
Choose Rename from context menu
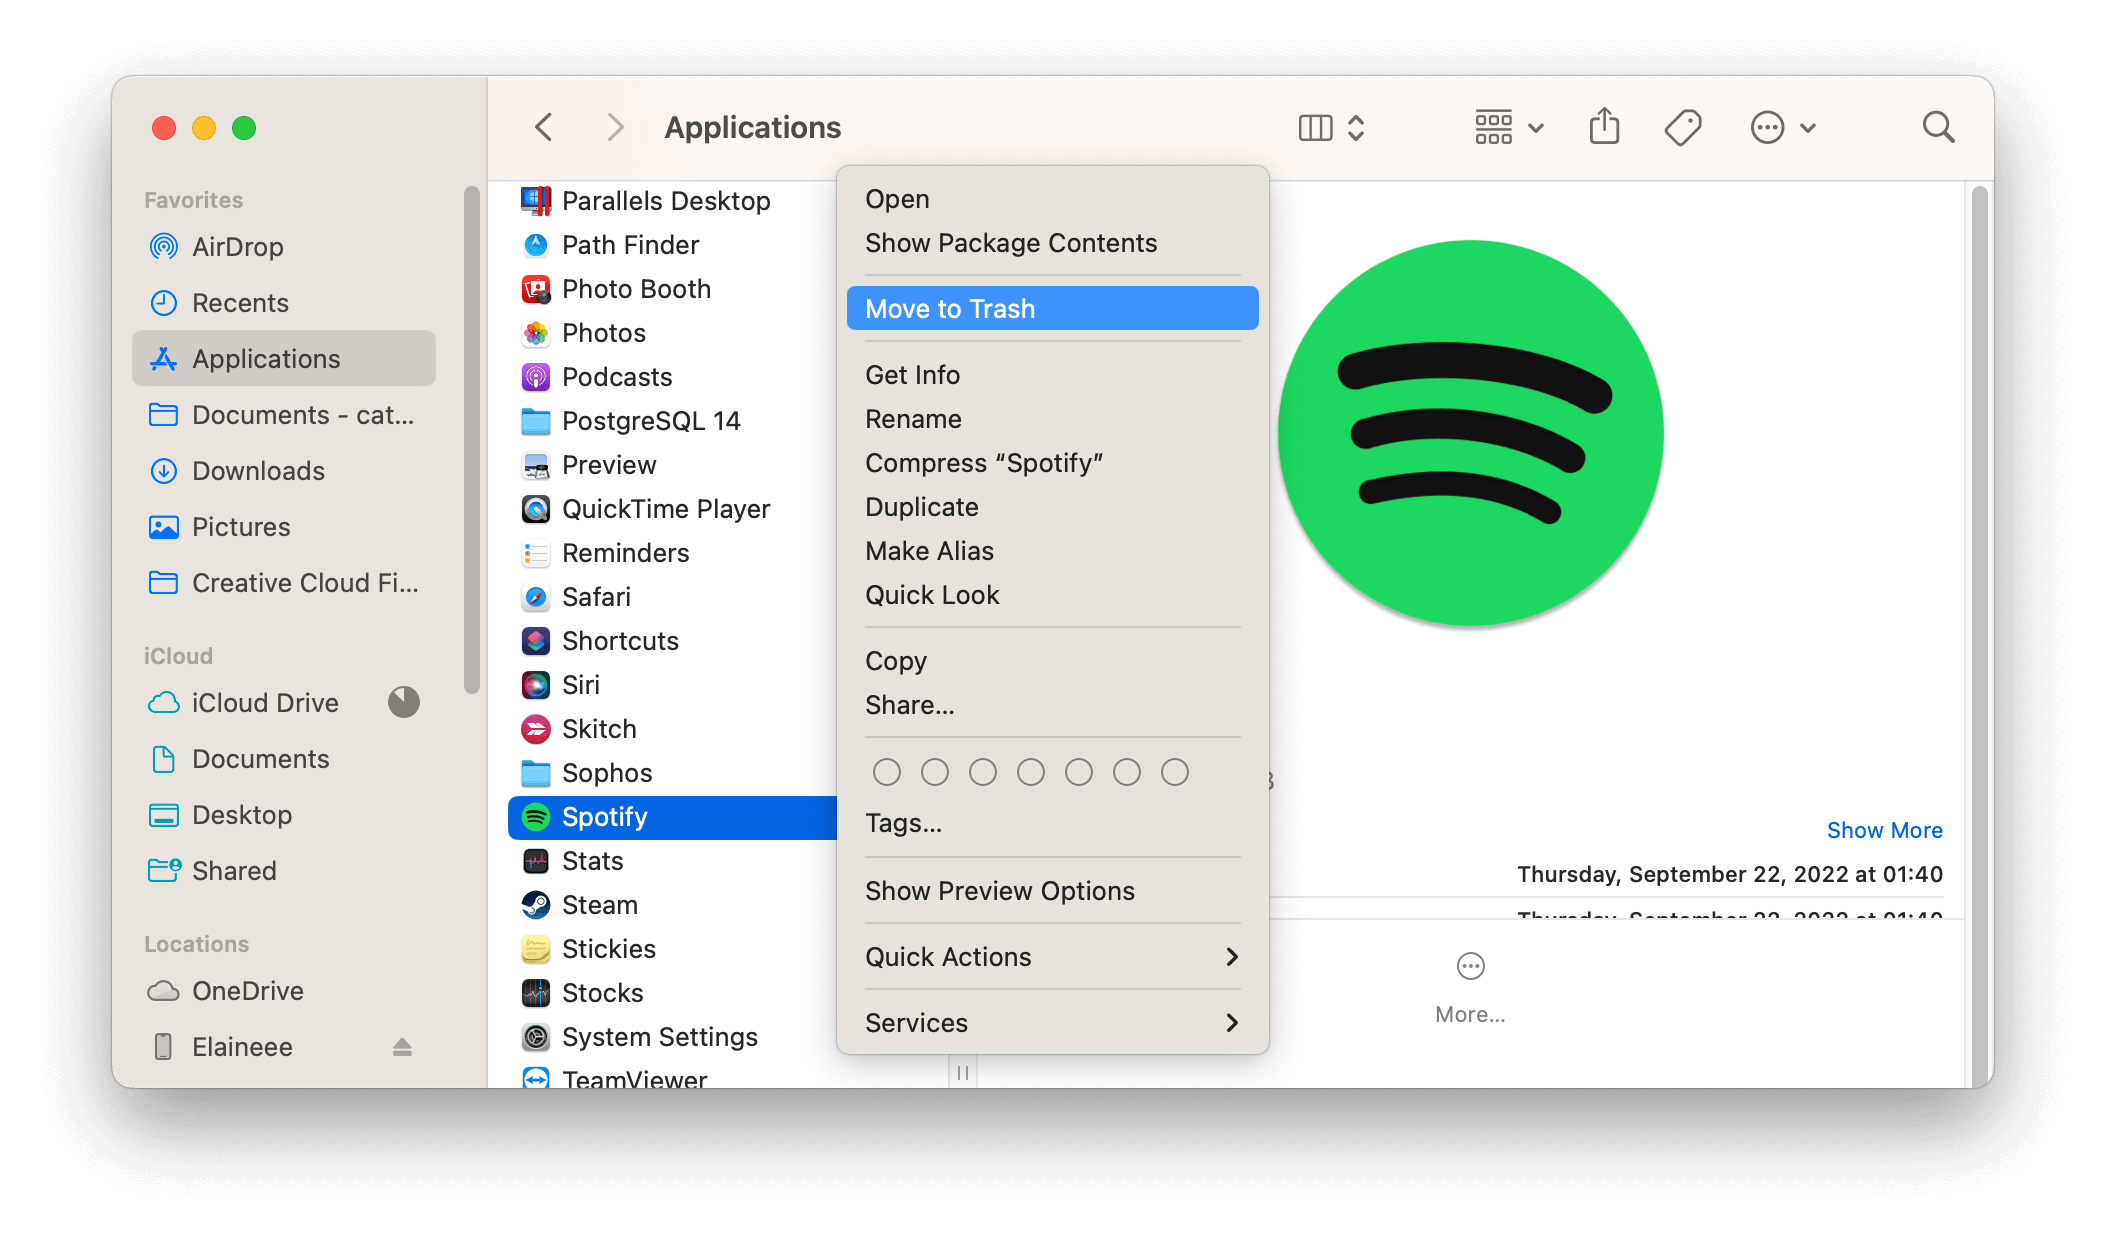click(1052, 419)
